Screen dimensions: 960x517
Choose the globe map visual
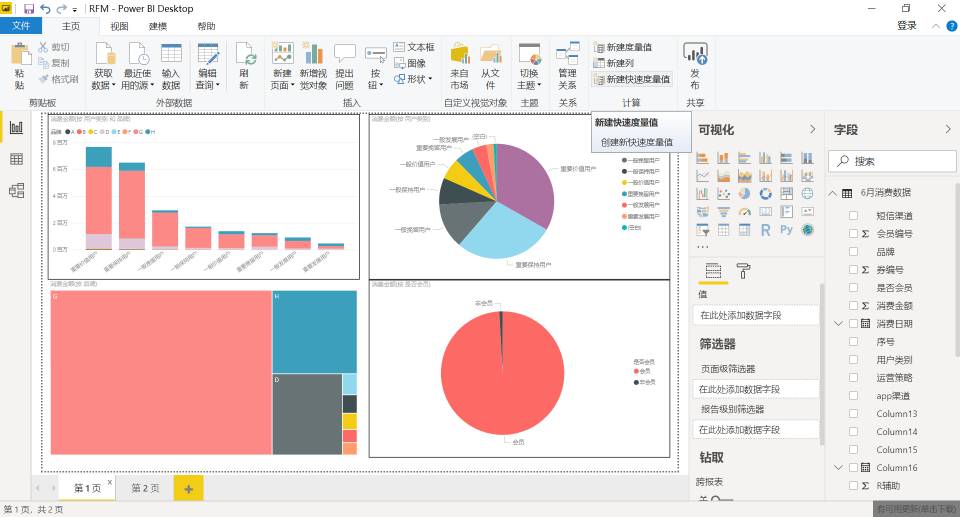pyautogui.click(x=808, y=194)
